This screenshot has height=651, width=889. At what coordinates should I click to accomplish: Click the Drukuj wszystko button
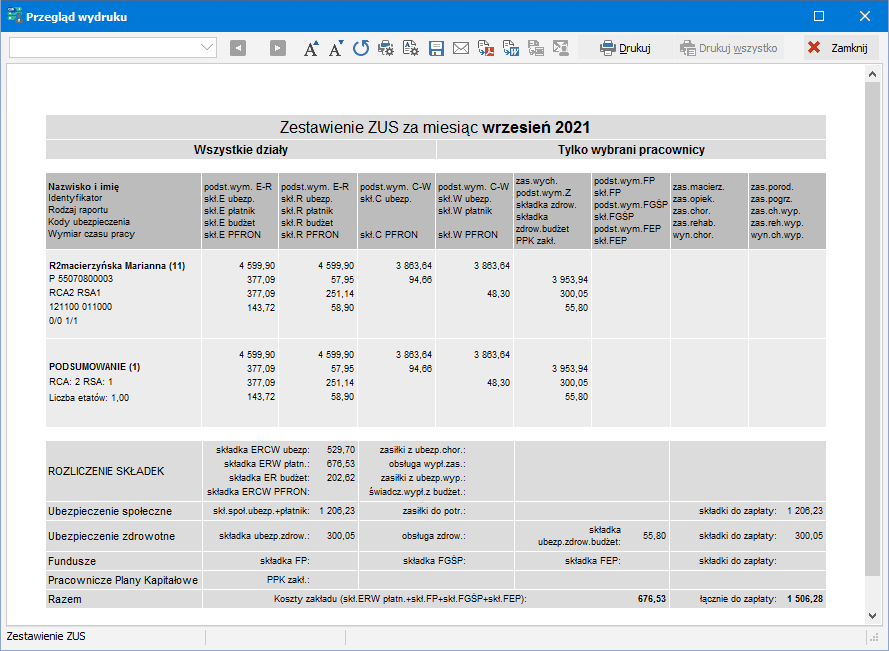[729, 48]
